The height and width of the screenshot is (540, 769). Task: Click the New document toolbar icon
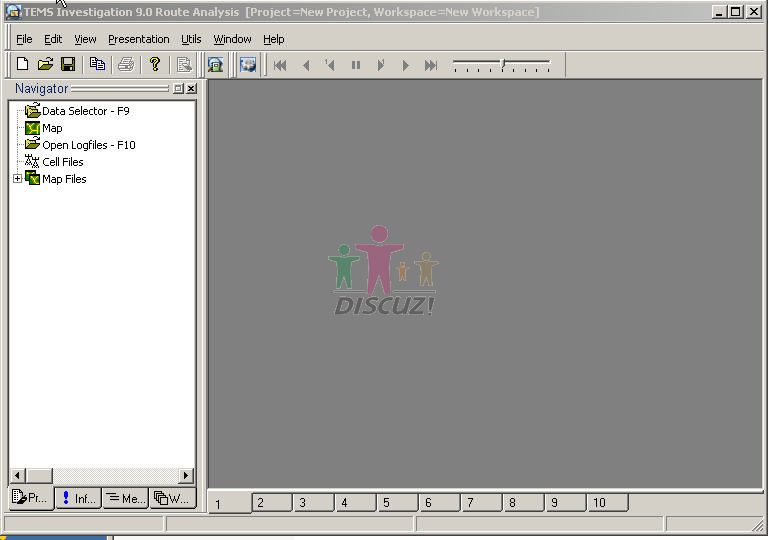pos(23,65)
